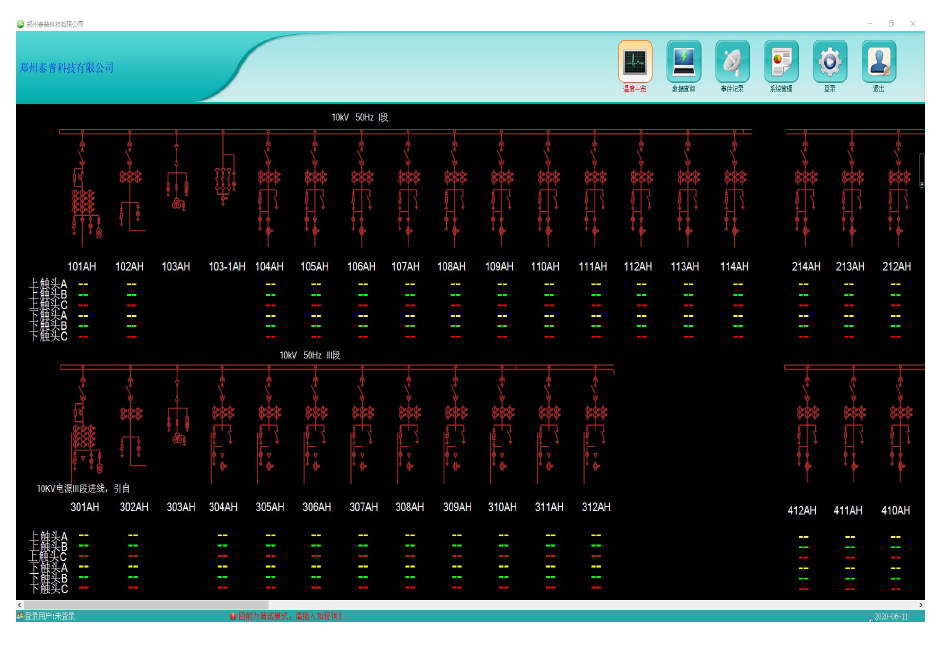The height and width of the screenshot is (648, 940).
Task: Select the 301AH incoming line symbol
Action: click(84, 435)
